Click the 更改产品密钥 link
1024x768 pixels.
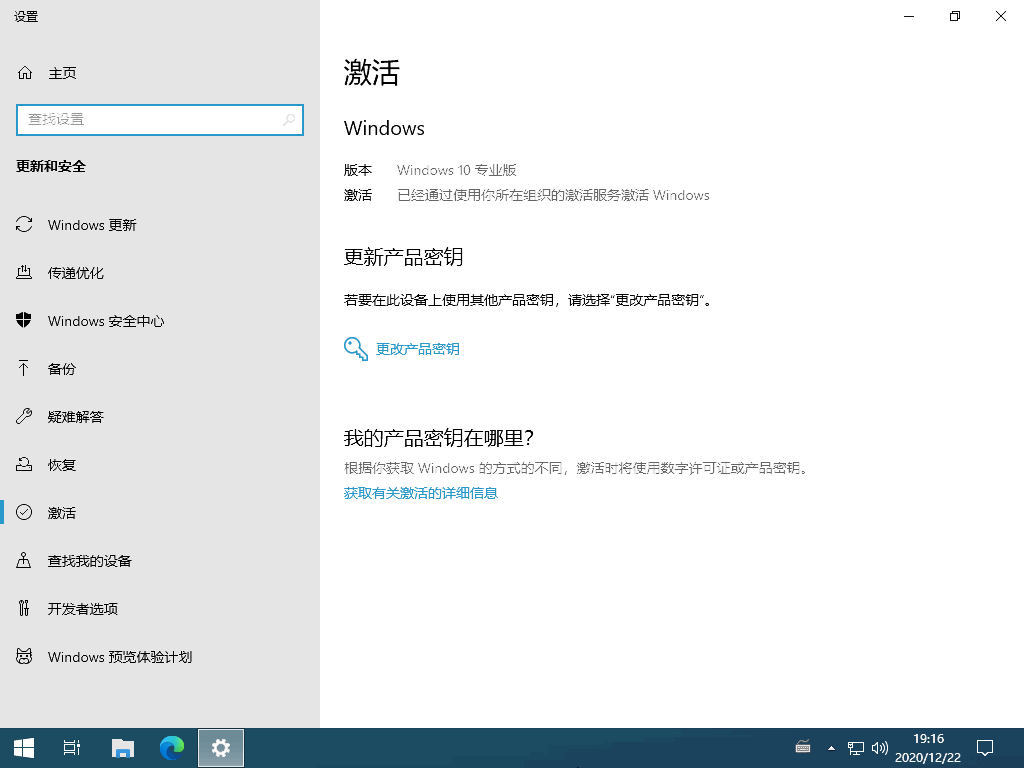point(418,349)
